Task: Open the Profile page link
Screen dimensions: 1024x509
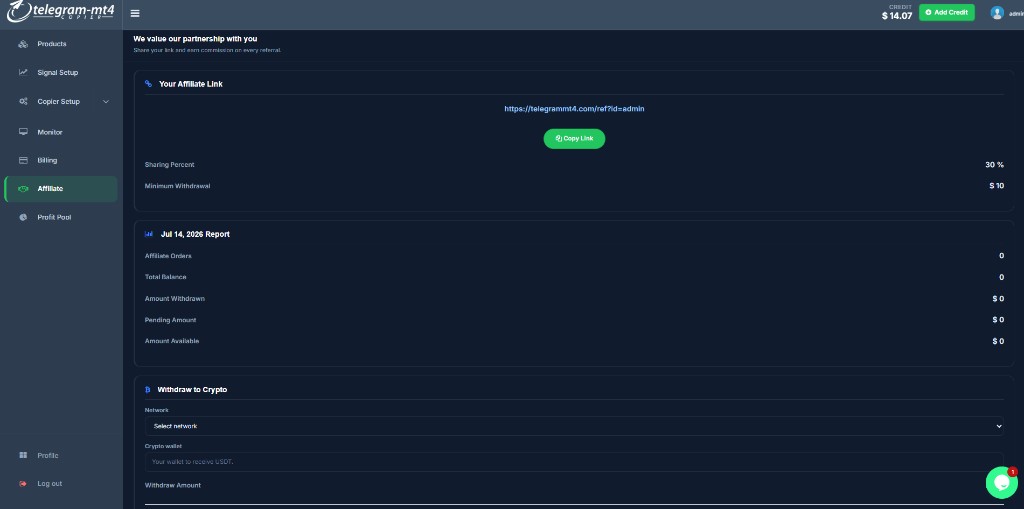Action: [48, 455]
